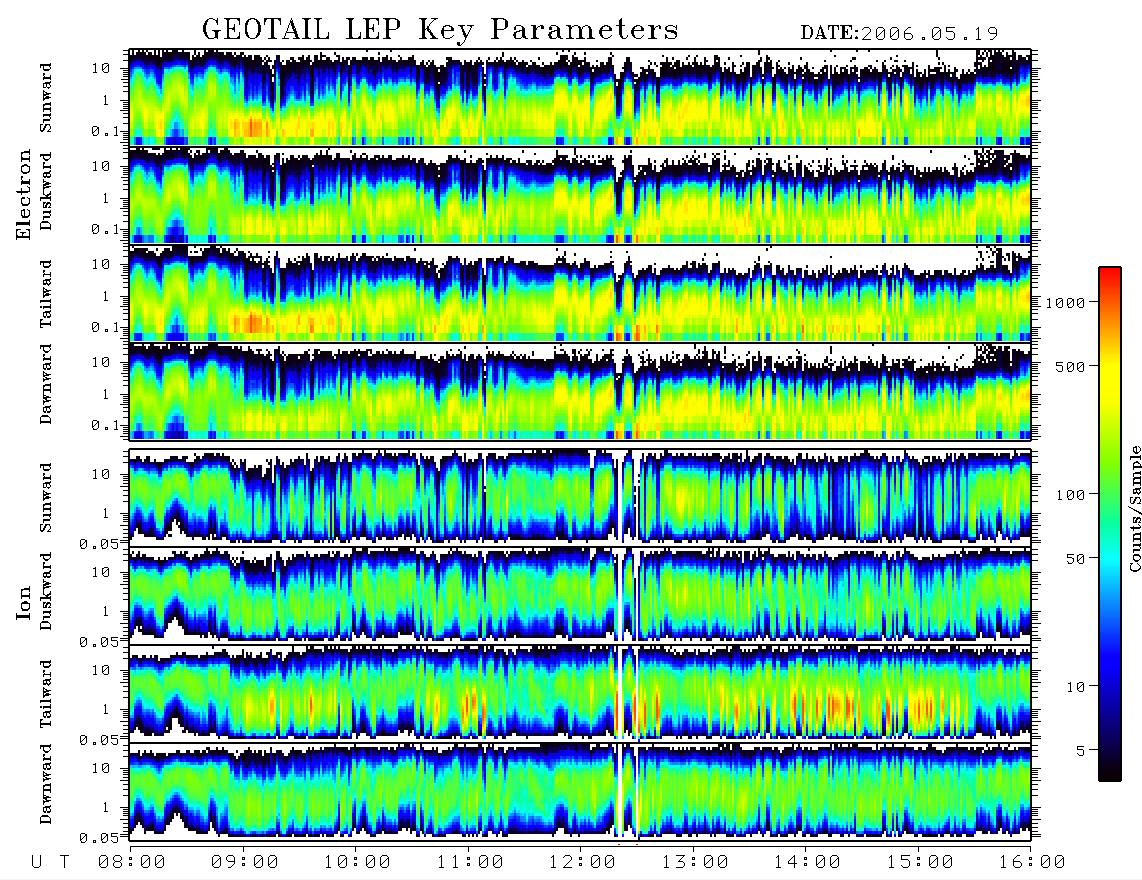Click the 11:00 UT time label
The height and width of the screenshot is (880, 1142).
click(x=470, y=862)
